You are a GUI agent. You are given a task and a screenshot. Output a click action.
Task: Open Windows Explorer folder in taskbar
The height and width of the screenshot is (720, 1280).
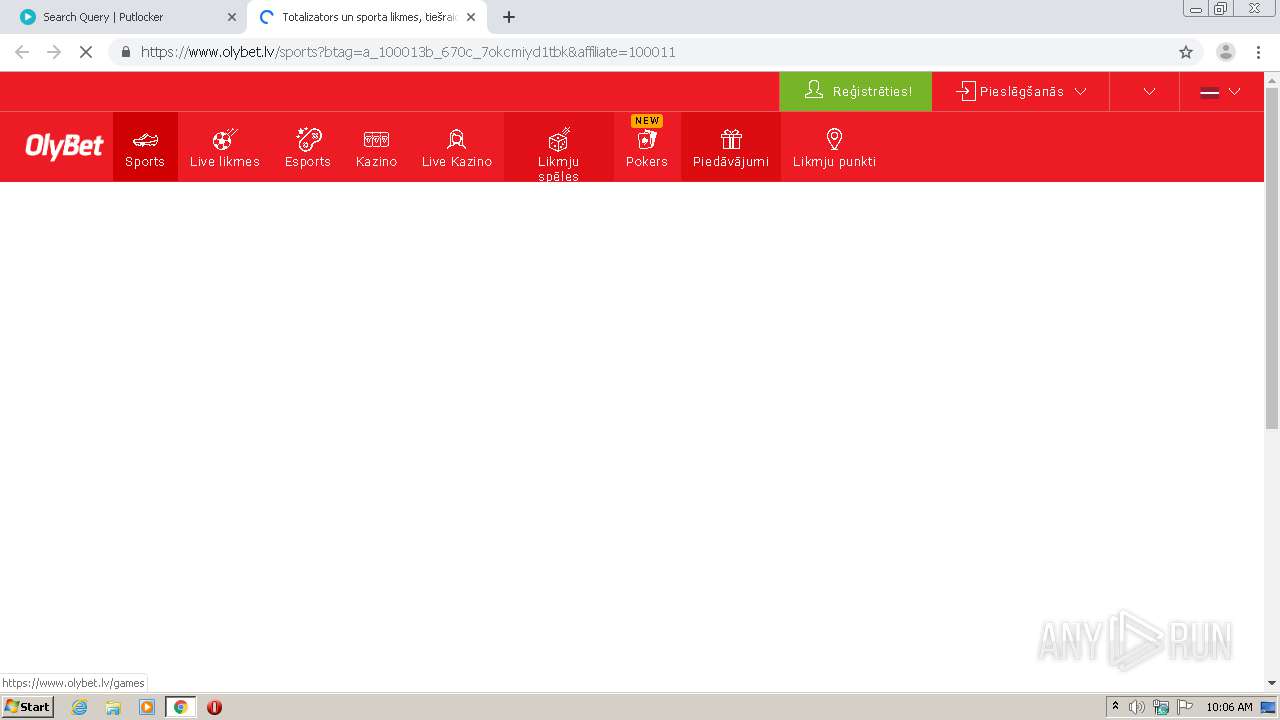113,707
